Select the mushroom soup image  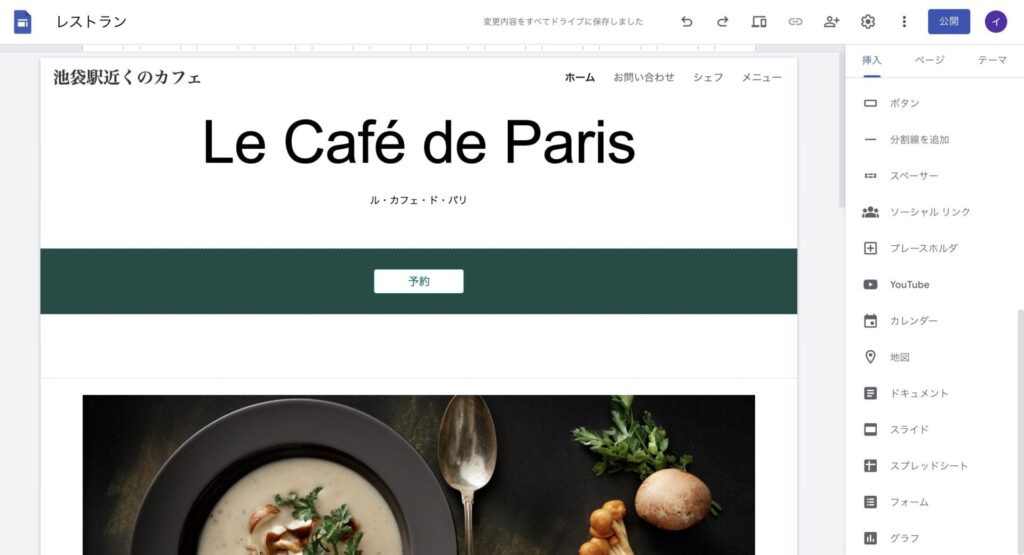[419, 475]
